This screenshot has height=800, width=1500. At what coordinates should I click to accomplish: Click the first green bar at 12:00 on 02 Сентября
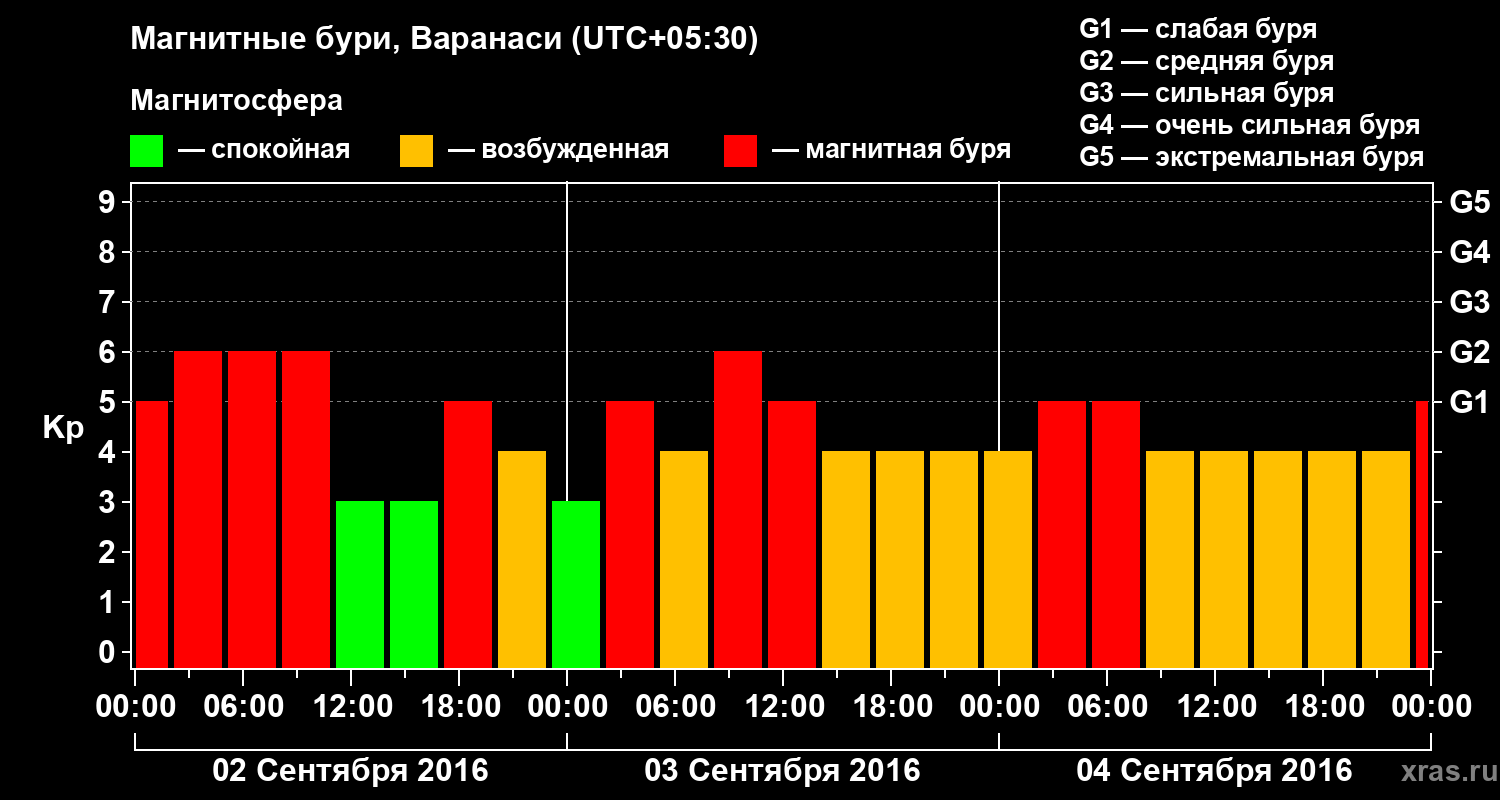[x=360, y=585]
